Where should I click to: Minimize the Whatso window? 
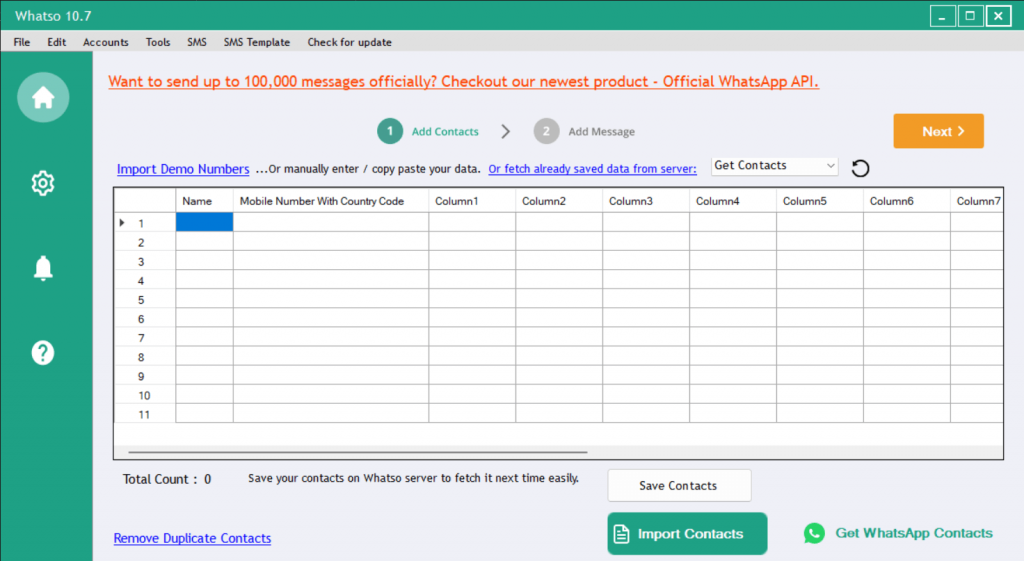coord(942,16)
